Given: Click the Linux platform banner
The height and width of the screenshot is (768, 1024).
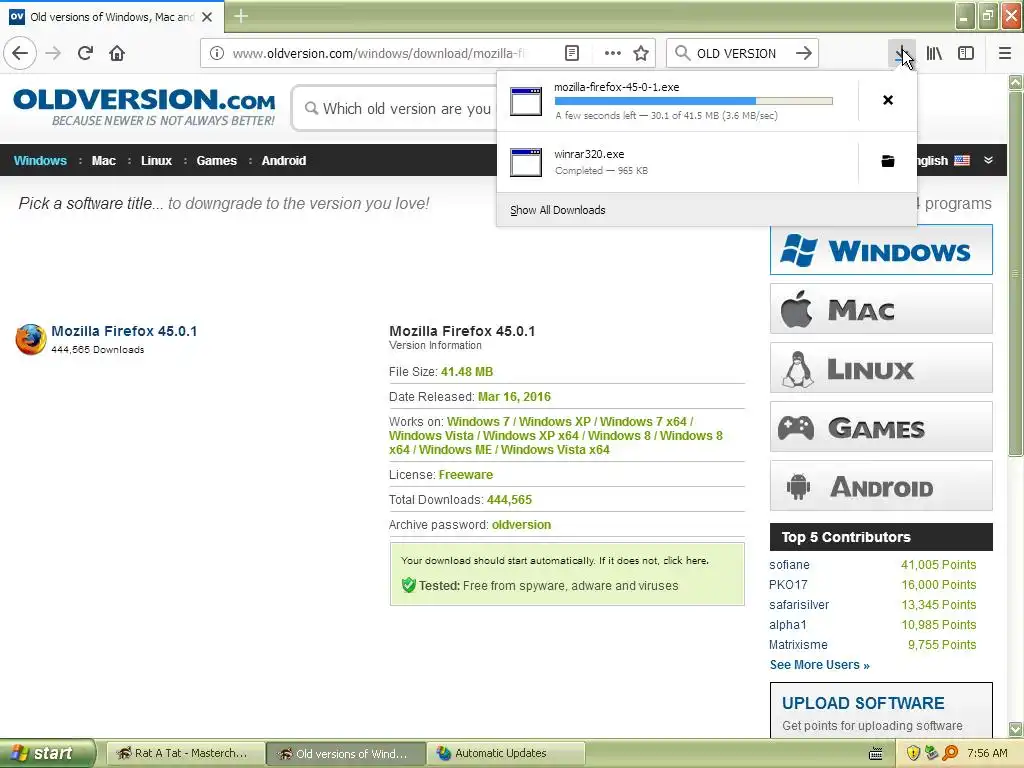Looking at the screenshot, I should (x=881, y=368).
